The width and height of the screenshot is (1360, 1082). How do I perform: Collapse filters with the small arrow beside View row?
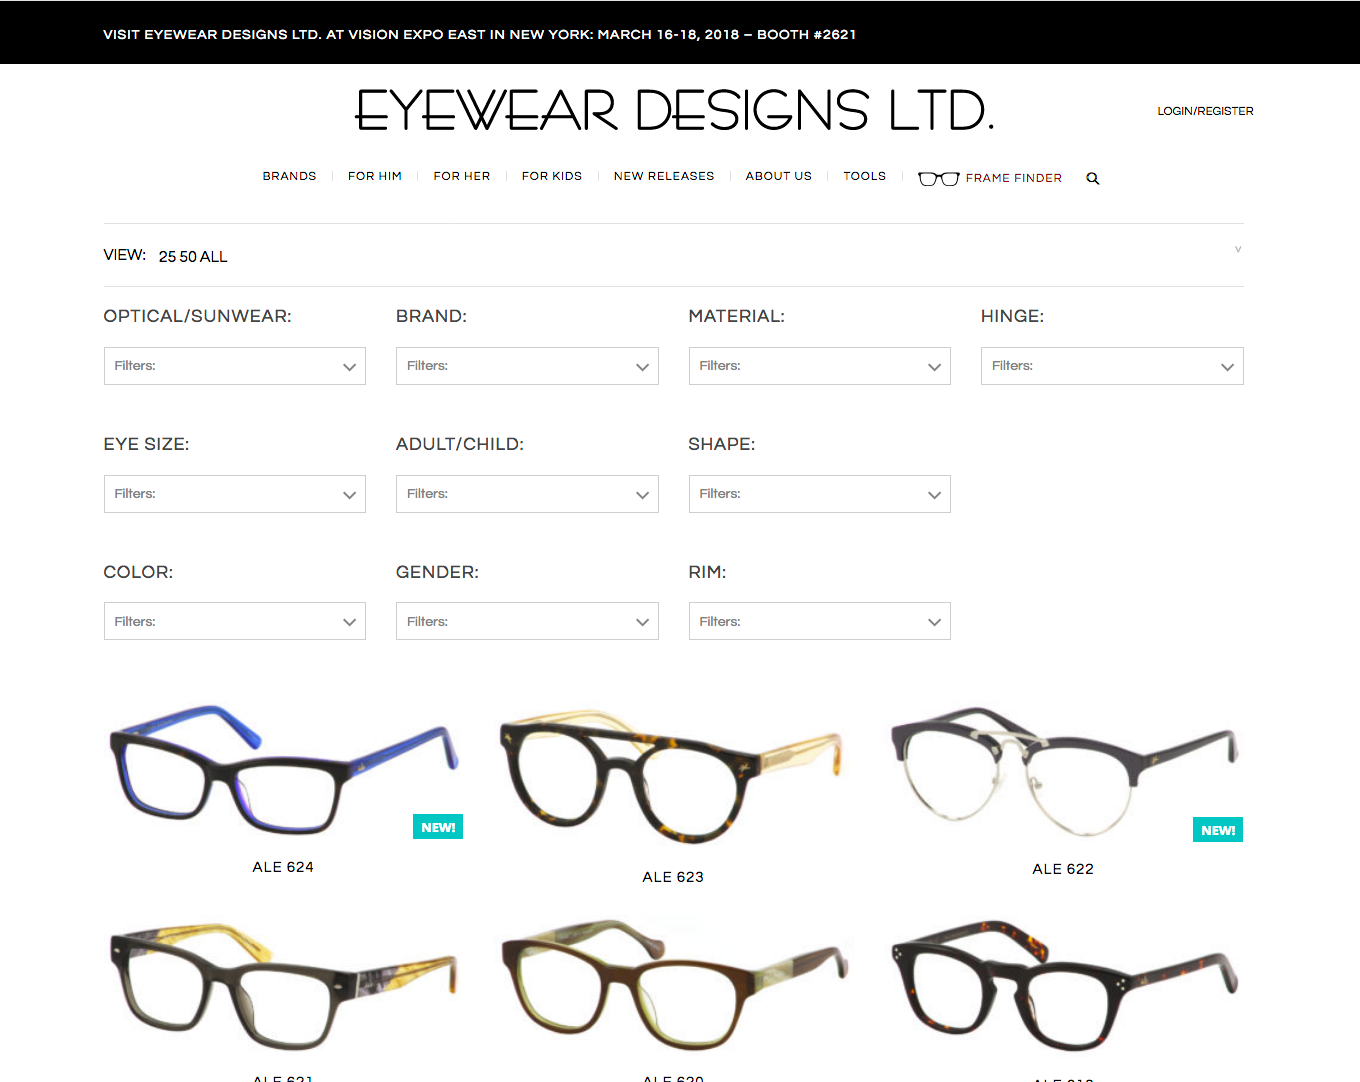point(1238,249)
